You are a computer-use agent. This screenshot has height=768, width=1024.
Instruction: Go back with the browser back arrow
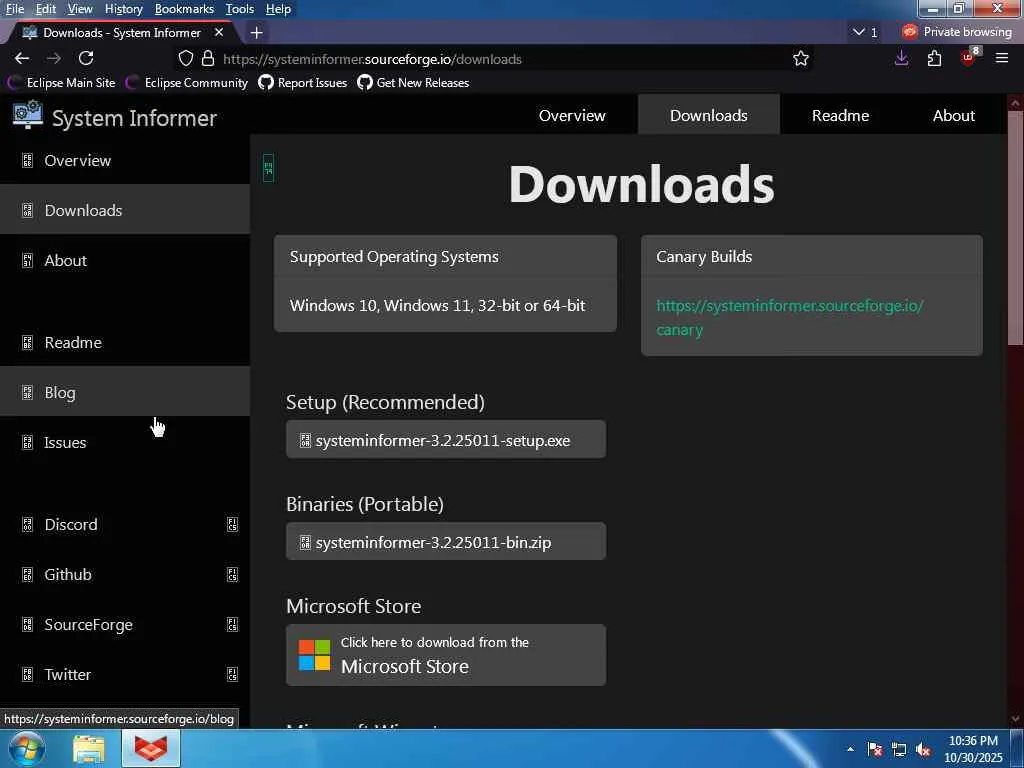click(22, 58)
